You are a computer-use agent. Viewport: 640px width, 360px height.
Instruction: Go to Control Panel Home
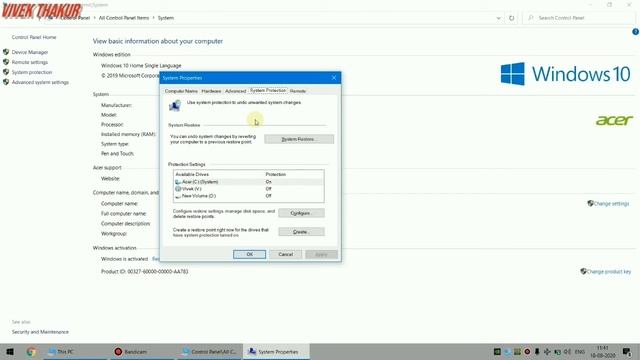click(34, 37)
